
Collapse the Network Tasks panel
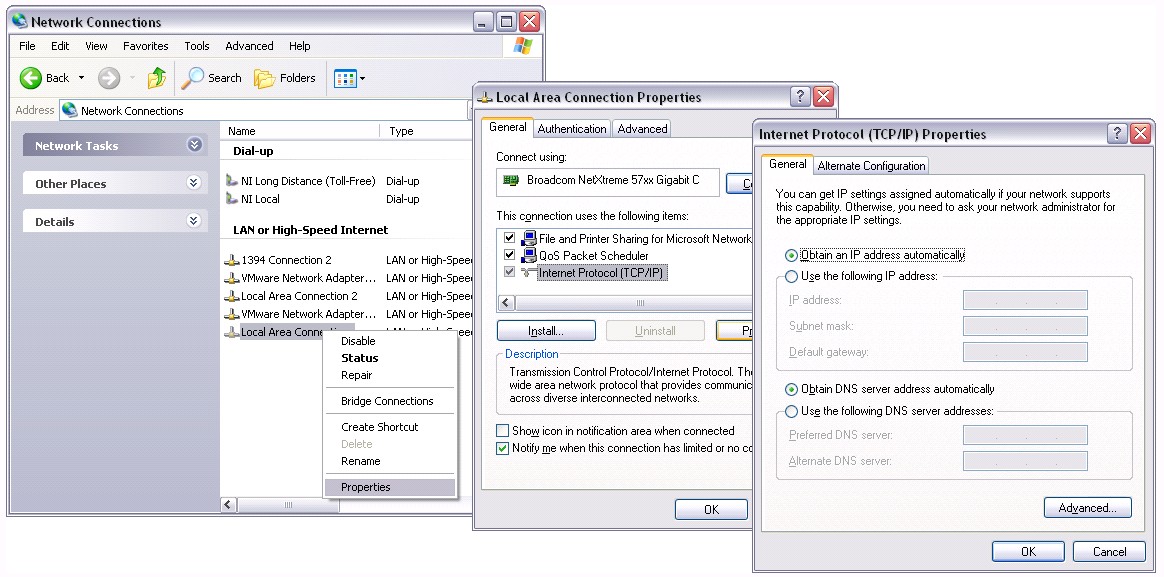coord(194,145)
